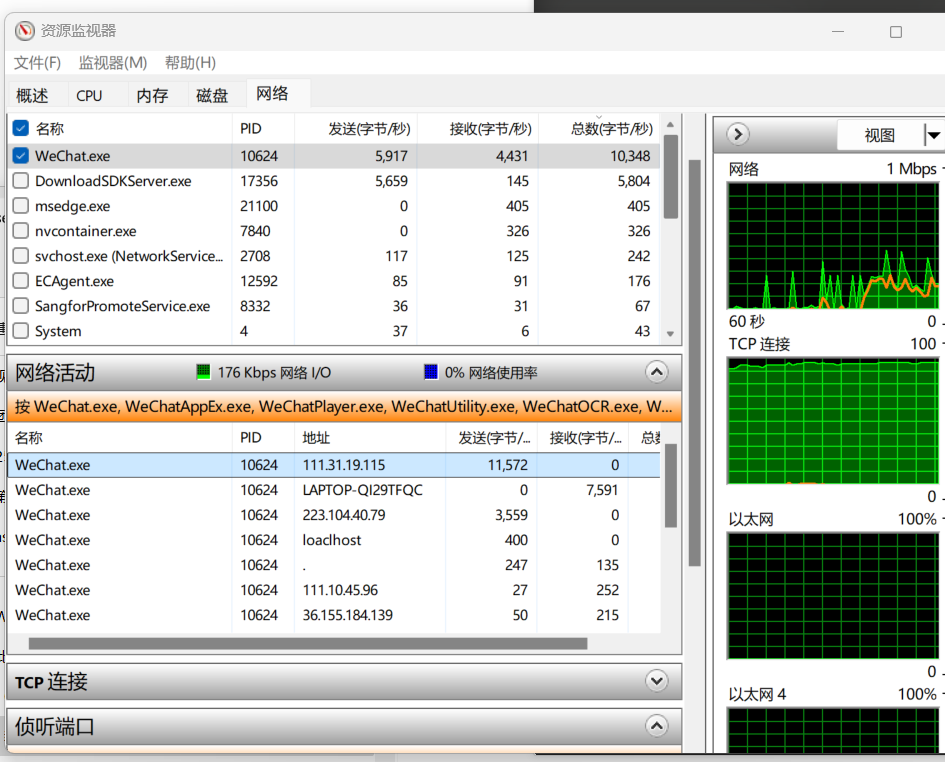This screenshot has width=945, height=762.
Task: Expand the TCP 连接 section chevron
Action: (x=656, y=681)
